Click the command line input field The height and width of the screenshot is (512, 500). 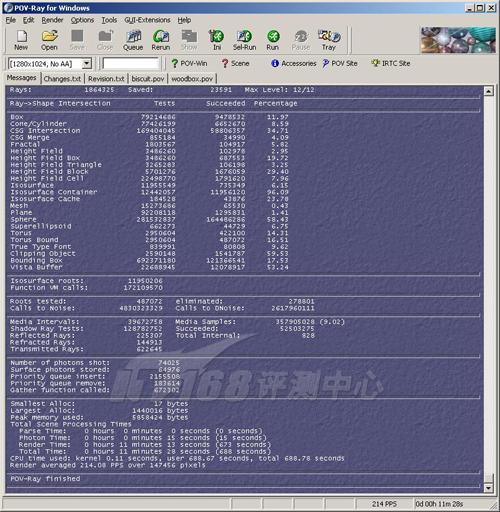(x=131, y=64)
